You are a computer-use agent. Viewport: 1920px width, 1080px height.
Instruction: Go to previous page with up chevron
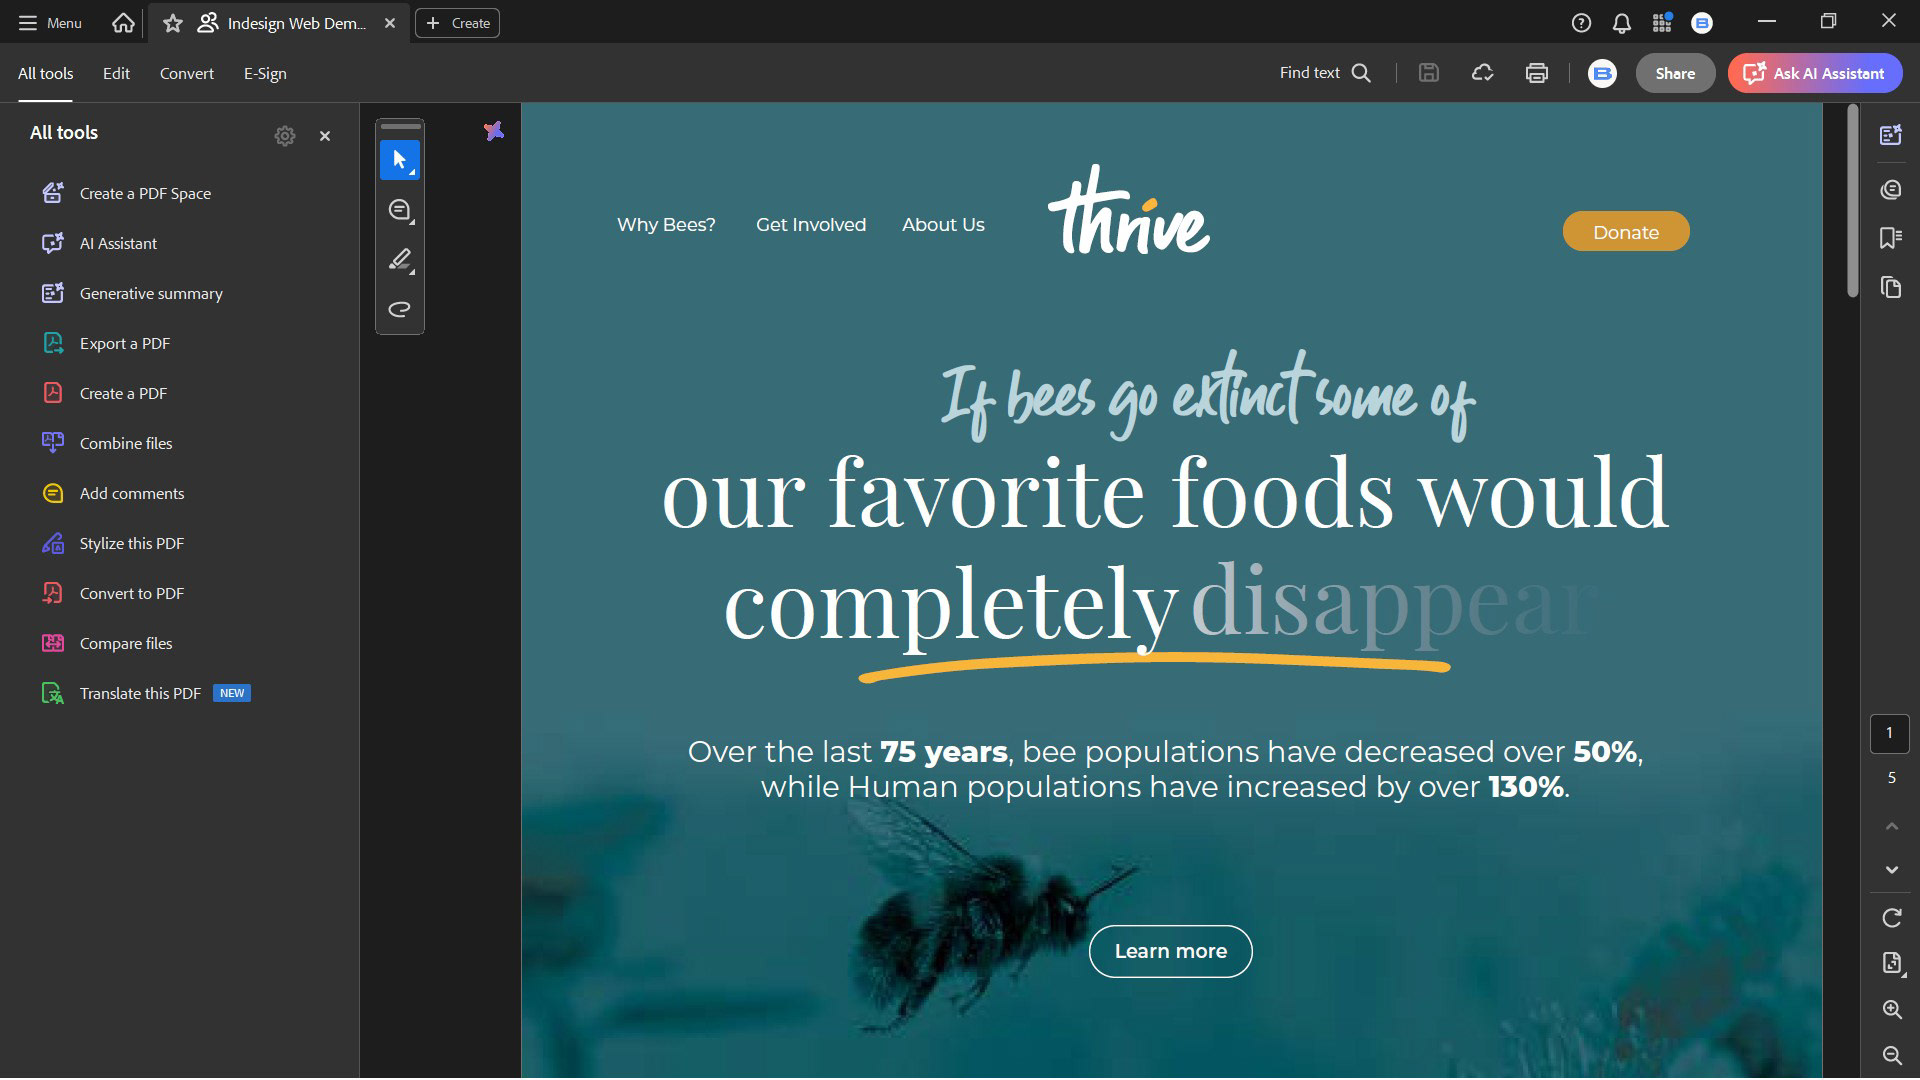(x=1891, y=826)
